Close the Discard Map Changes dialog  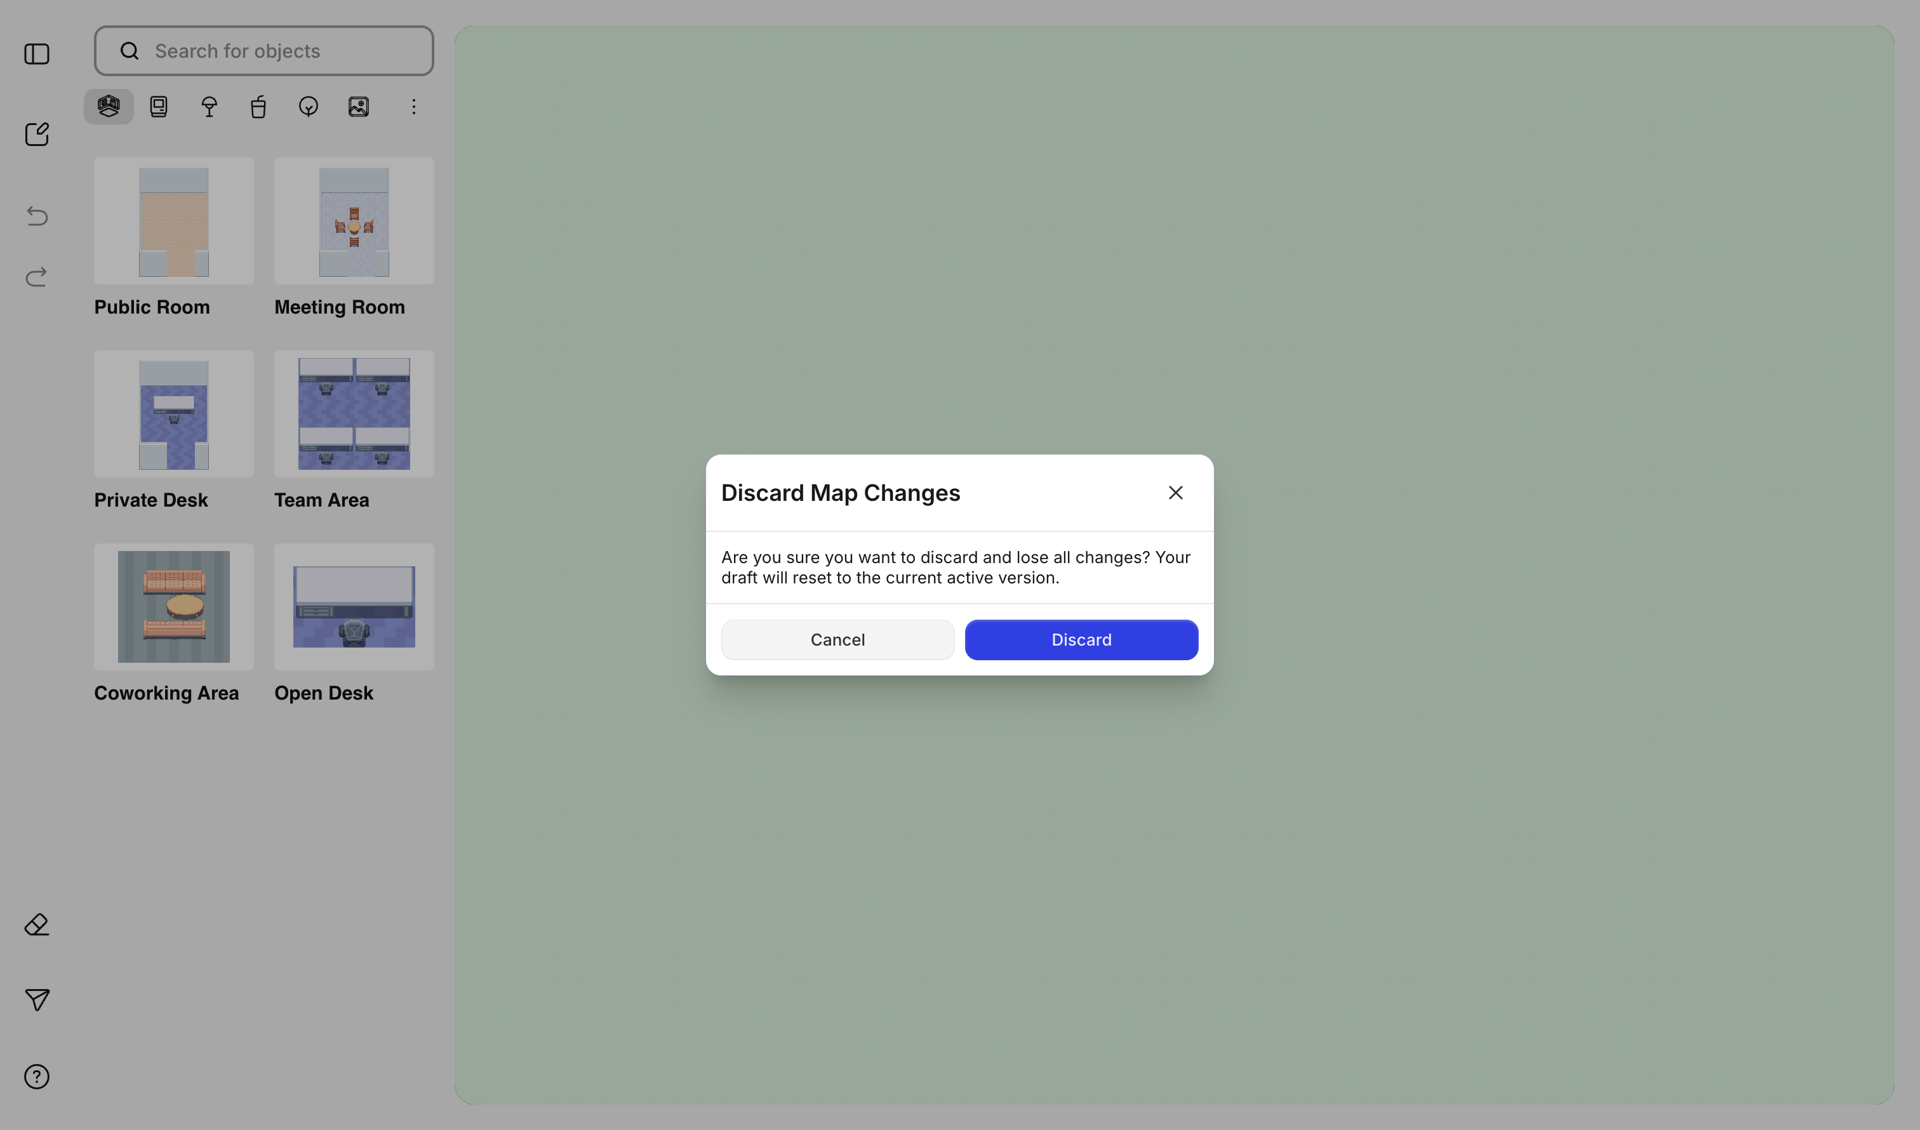click(x=1175, y=492)
